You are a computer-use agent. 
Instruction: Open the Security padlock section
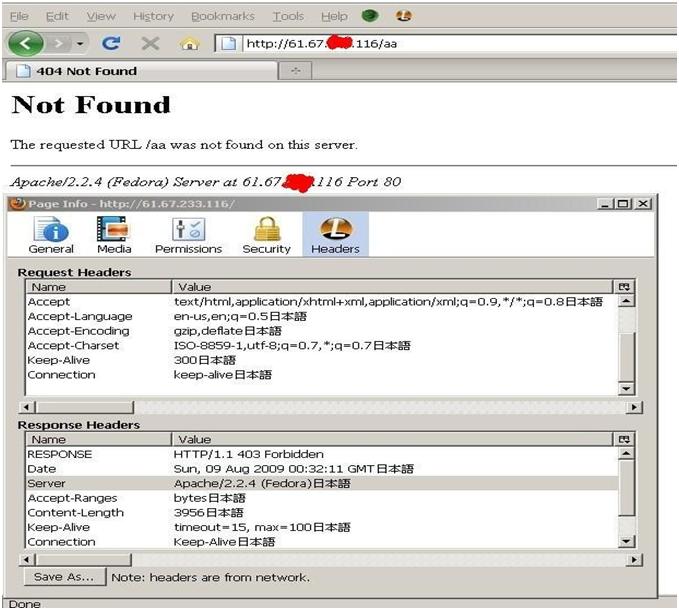[266, 236]
